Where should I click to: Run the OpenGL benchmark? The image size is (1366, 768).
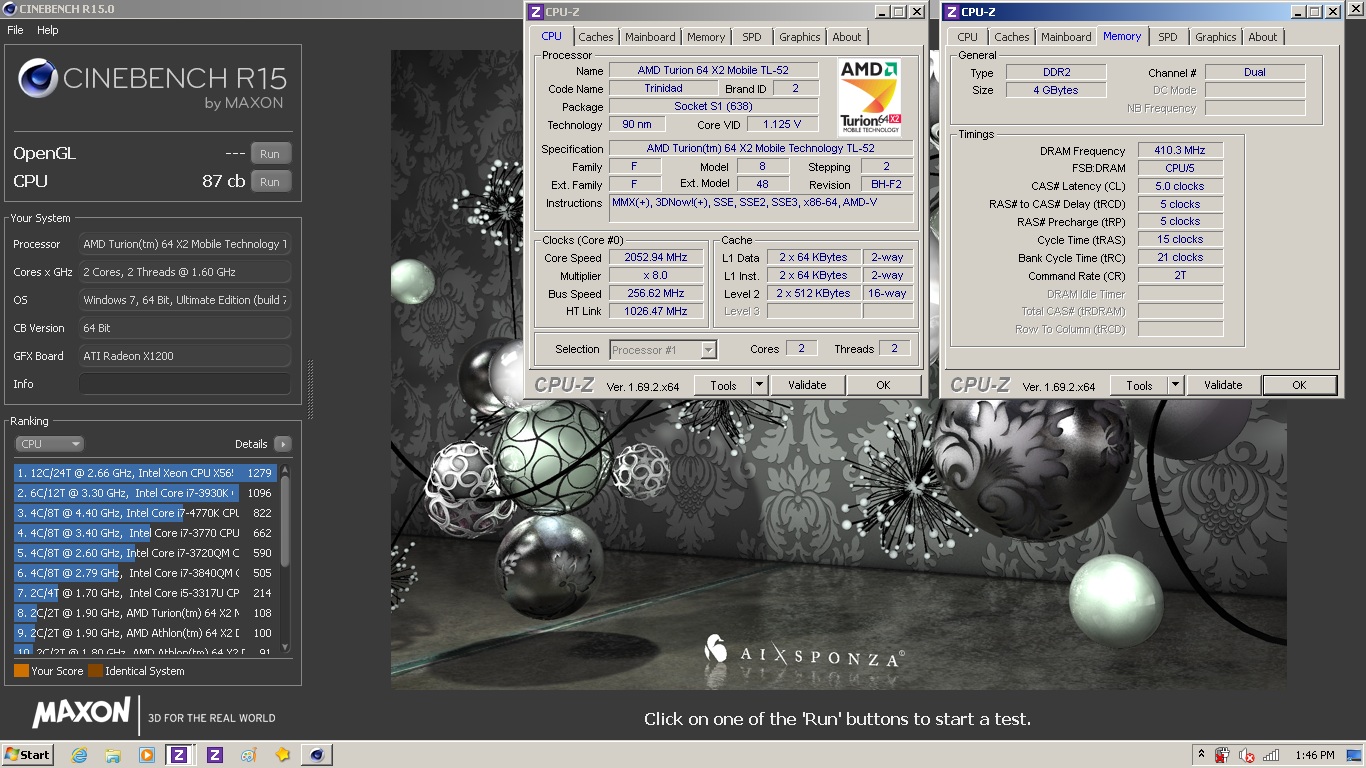point(270,154)
